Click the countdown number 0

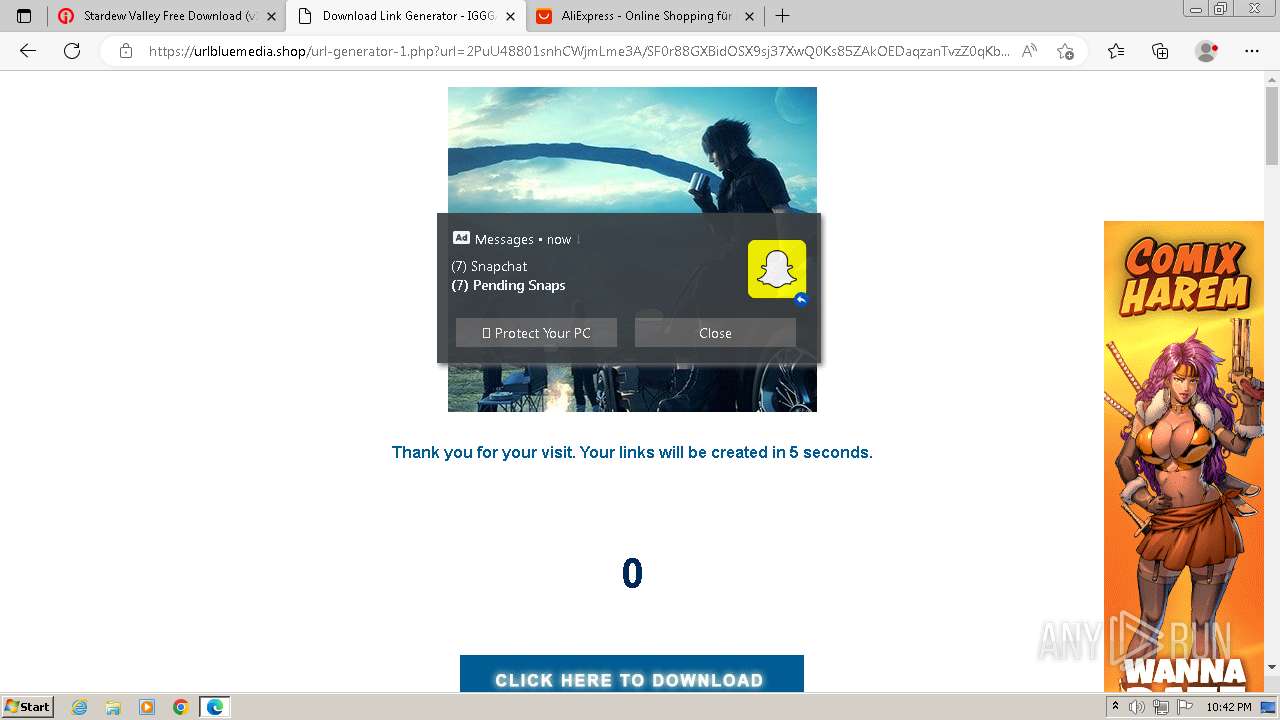(x=632, y=573)
